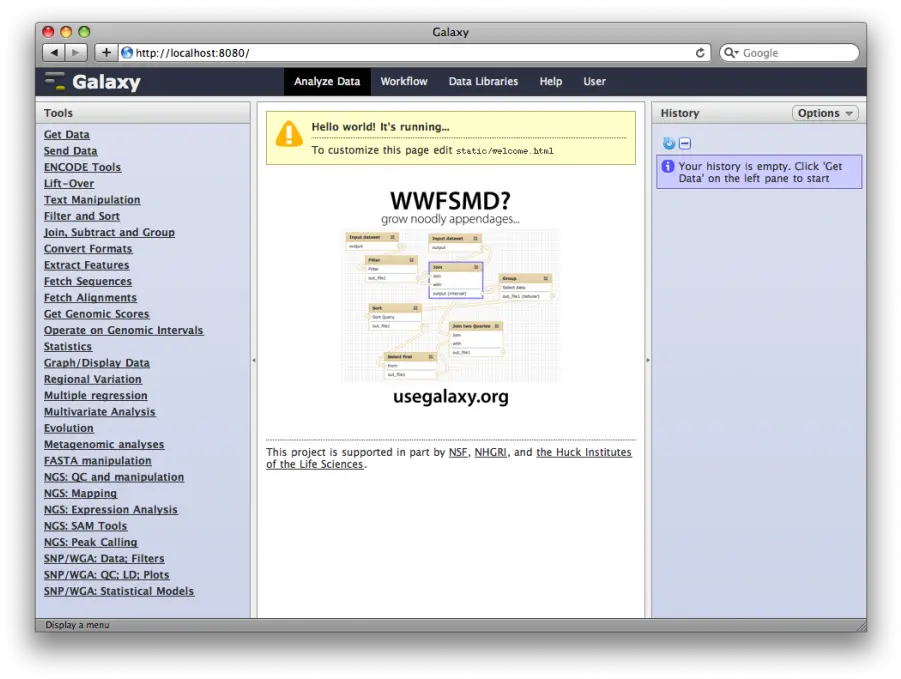The image size is (901, 679).
Task: Click the yellow warning triangle icon
Action: 289,134
